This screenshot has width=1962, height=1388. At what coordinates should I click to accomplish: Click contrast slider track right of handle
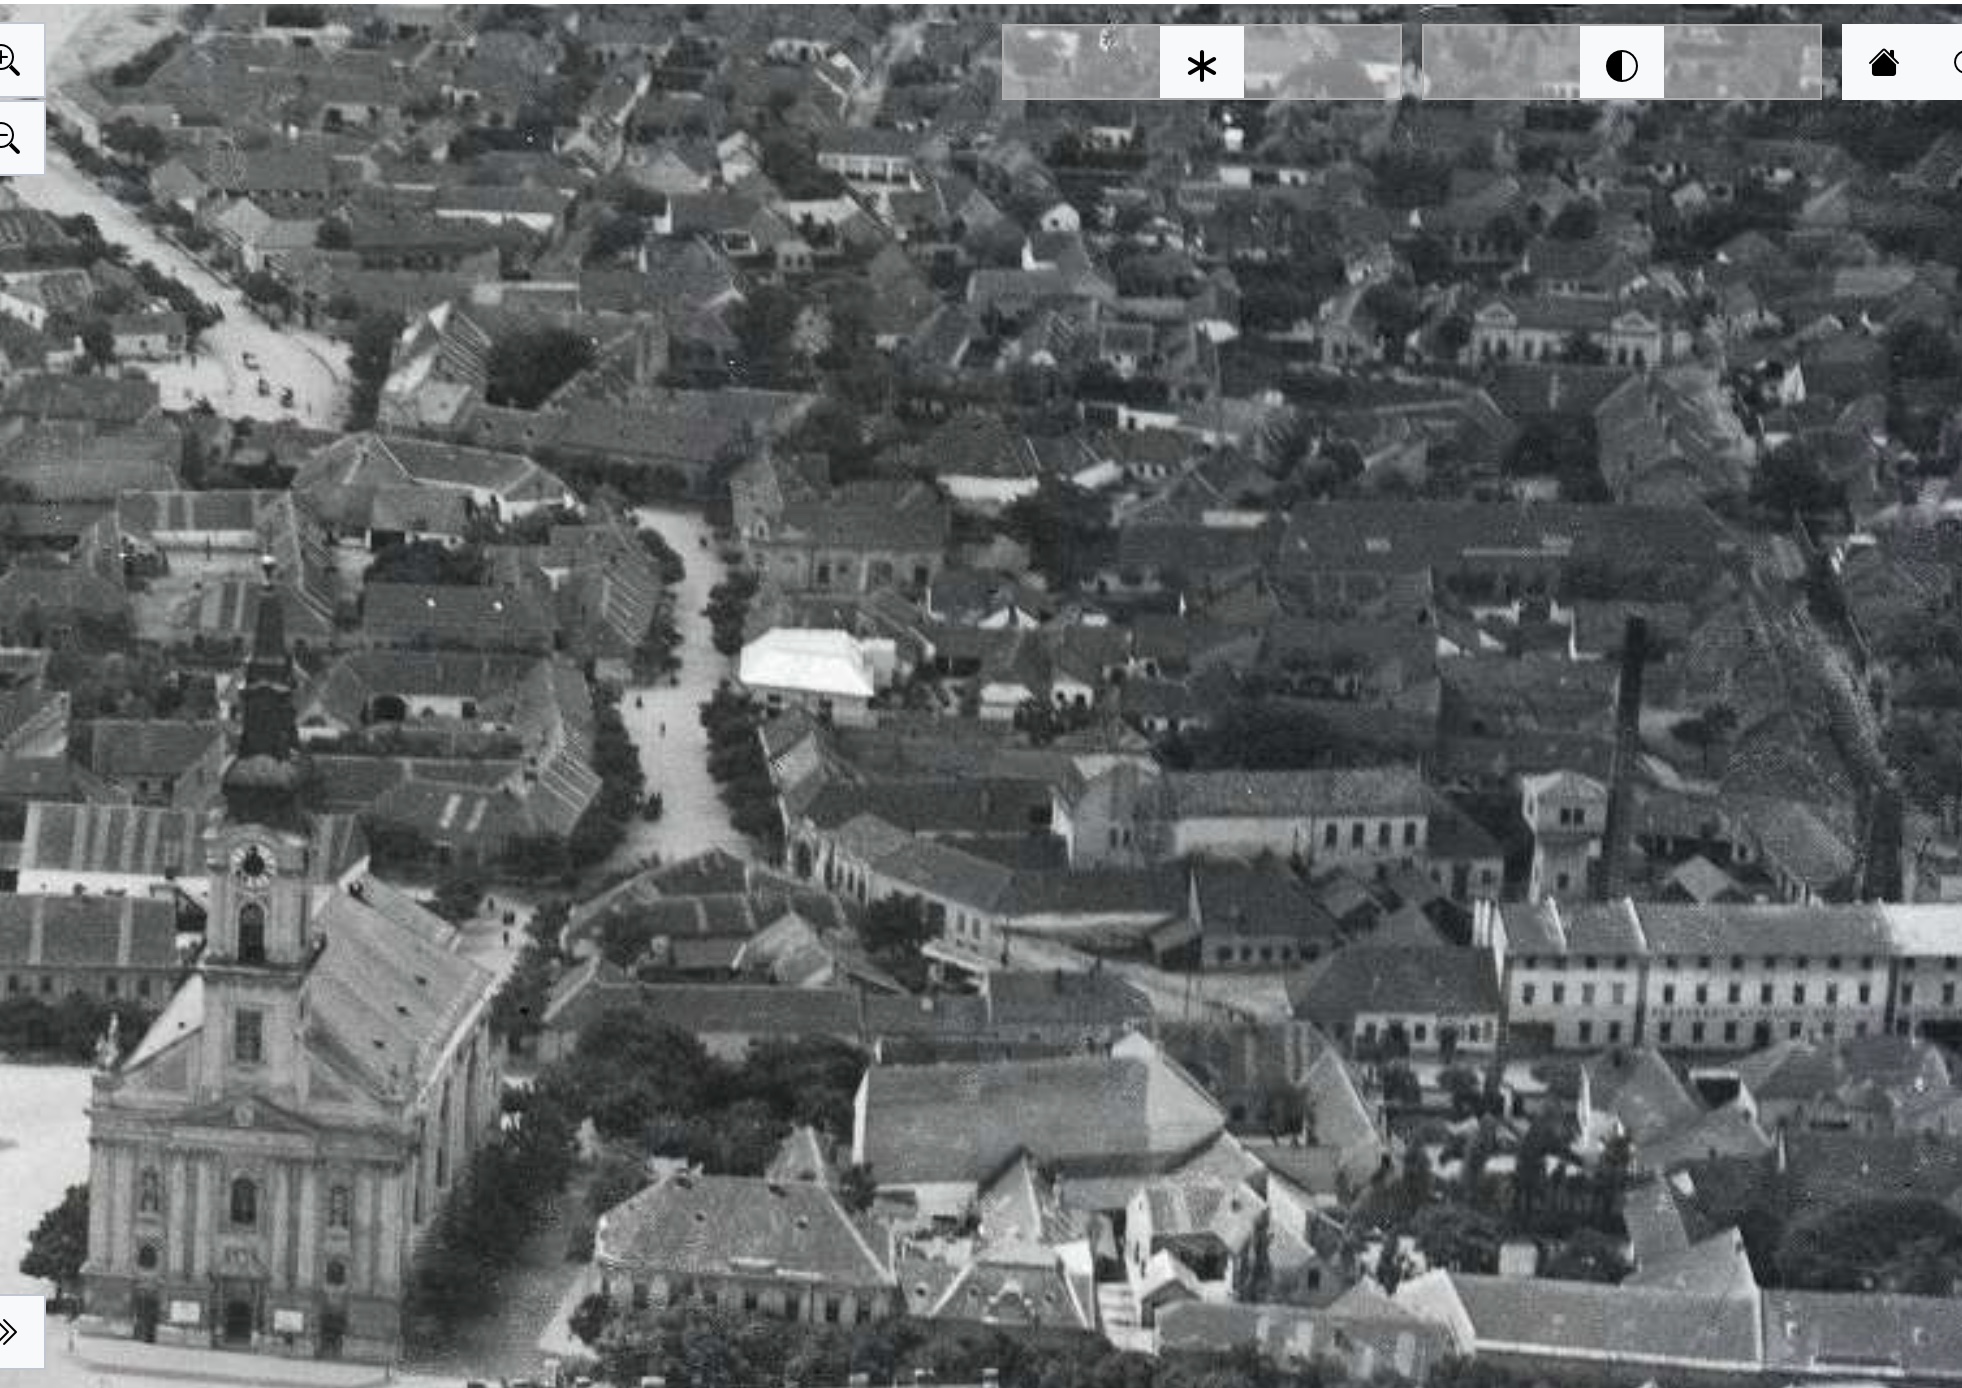point(1742,63)
